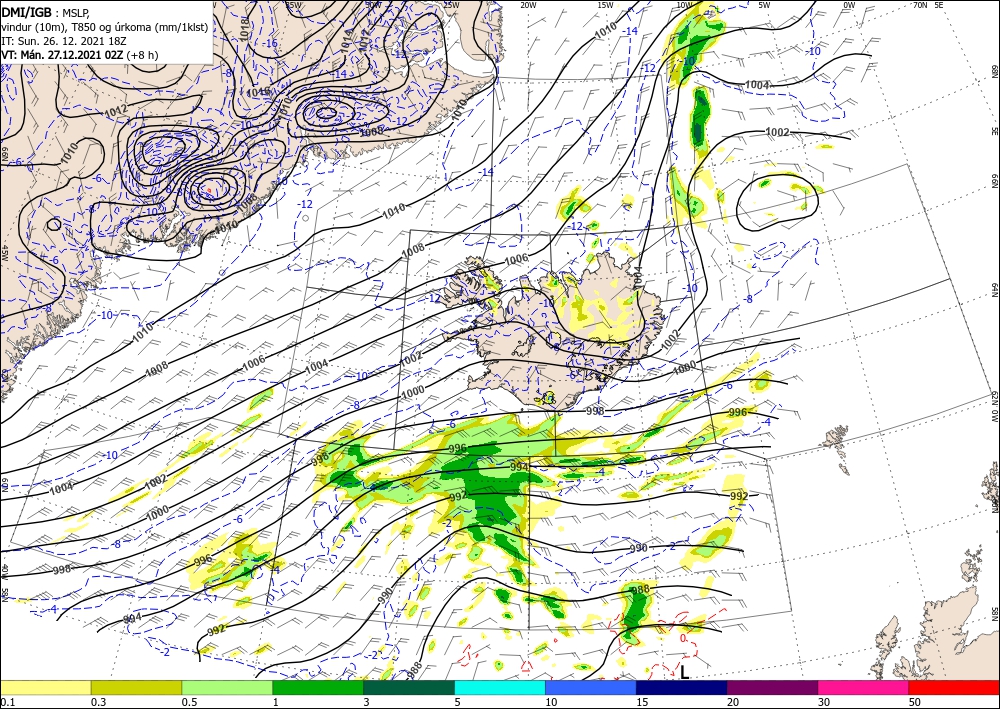The height and width of the screenshot is (709, 1000).
Task: Pick the dark green 3–5 legend swatch
Action: click(x=409, y=687)
